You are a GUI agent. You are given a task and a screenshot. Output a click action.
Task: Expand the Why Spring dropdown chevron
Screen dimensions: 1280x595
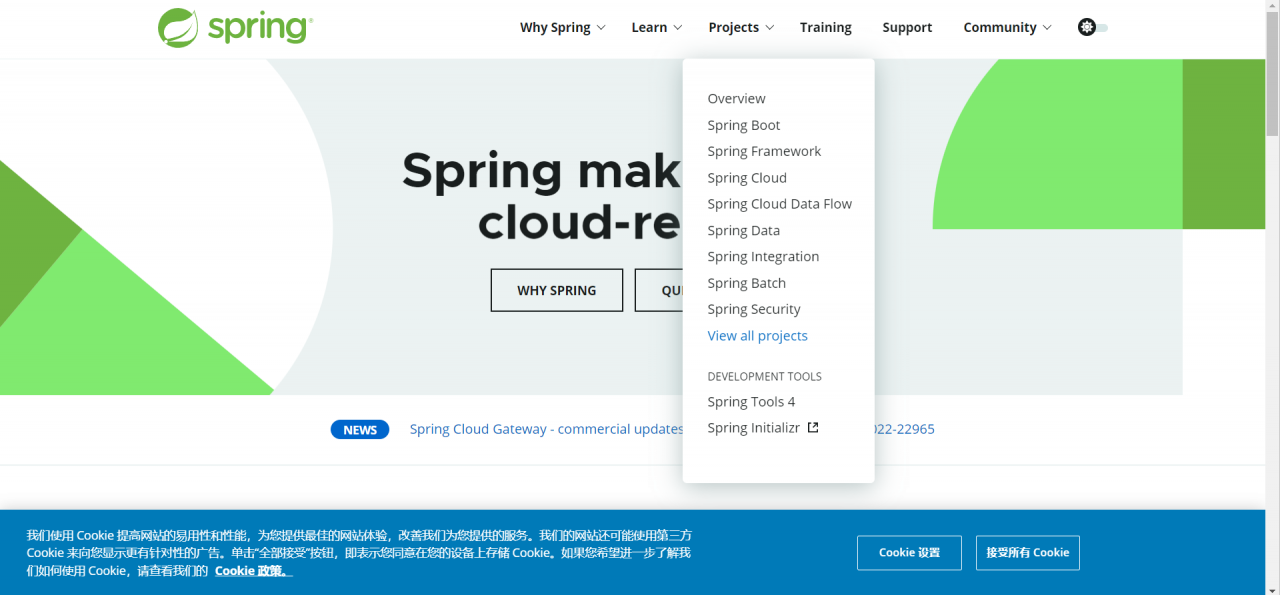tap(601, 28)
